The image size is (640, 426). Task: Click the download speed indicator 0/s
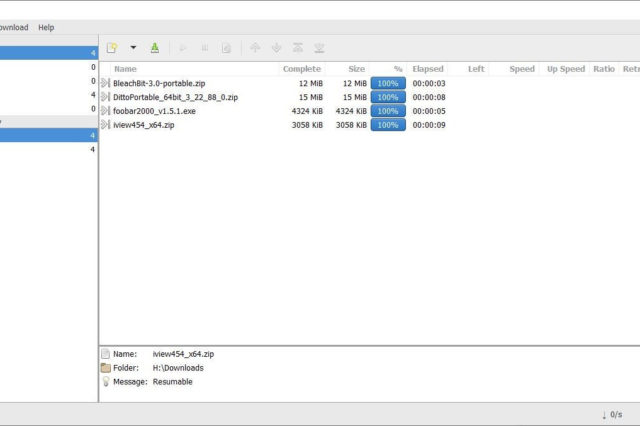point(612,415)
